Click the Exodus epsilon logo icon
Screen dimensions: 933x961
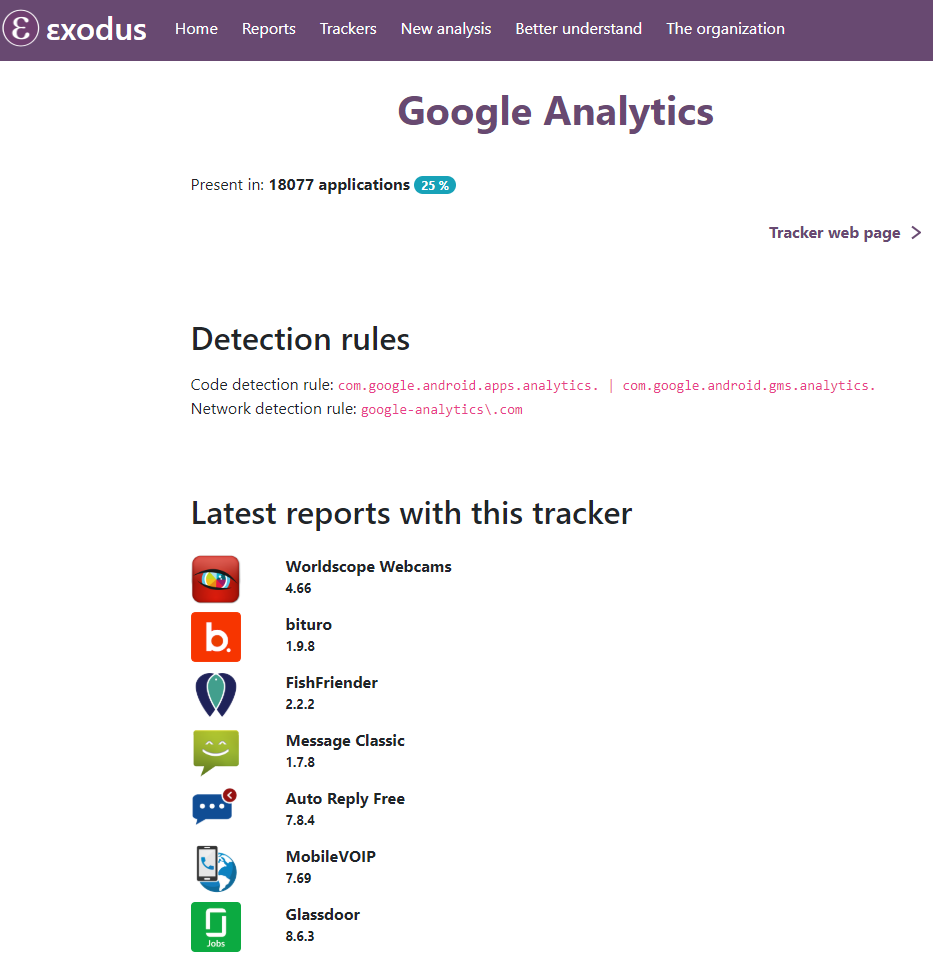coord(21,28)
